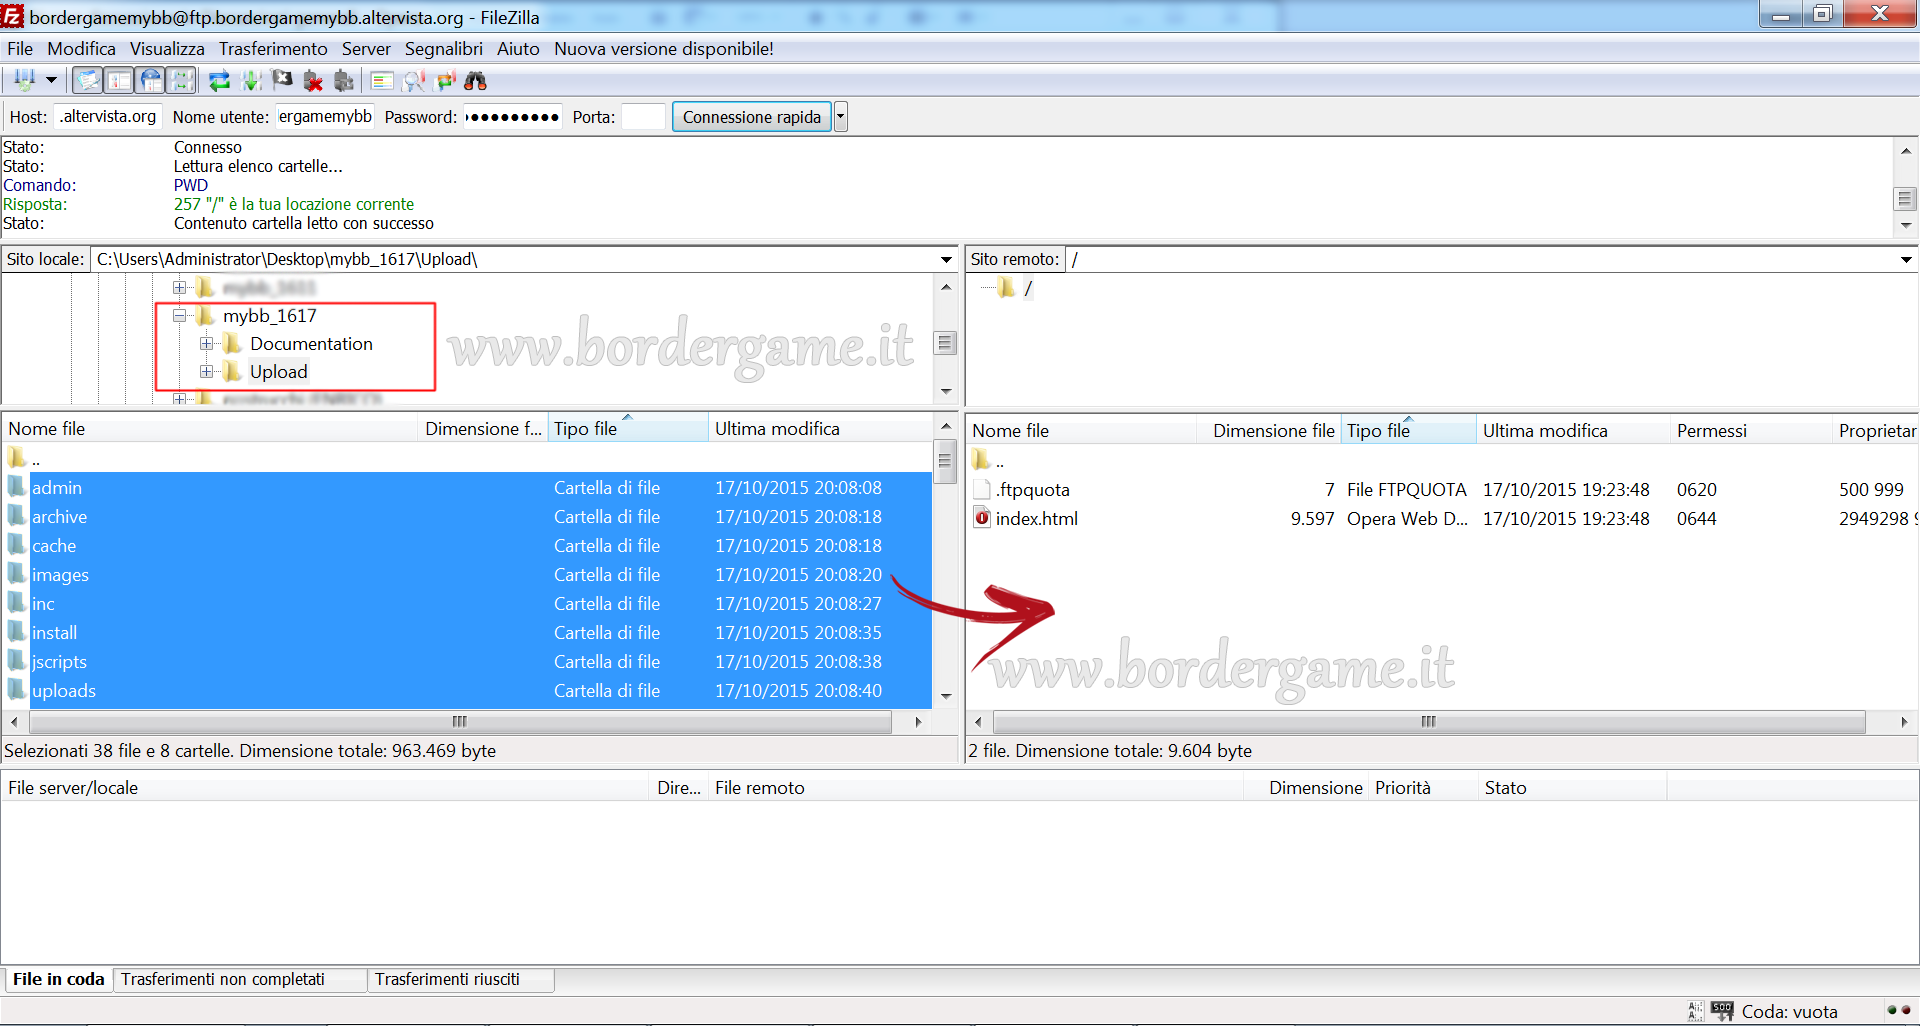Screen dimensions: 1920x1026
Task: Select the Upload folder in tree
Action: click(x=279, y=372)
